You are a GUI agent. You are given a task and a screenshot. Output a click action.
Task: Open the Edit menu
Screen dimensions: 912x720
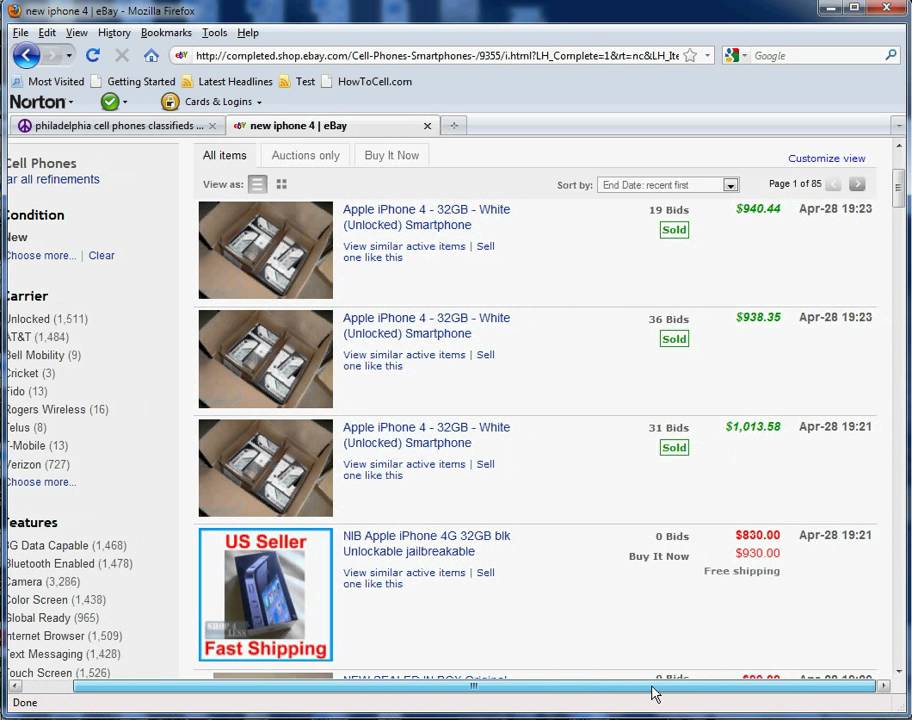pos(47,33)
